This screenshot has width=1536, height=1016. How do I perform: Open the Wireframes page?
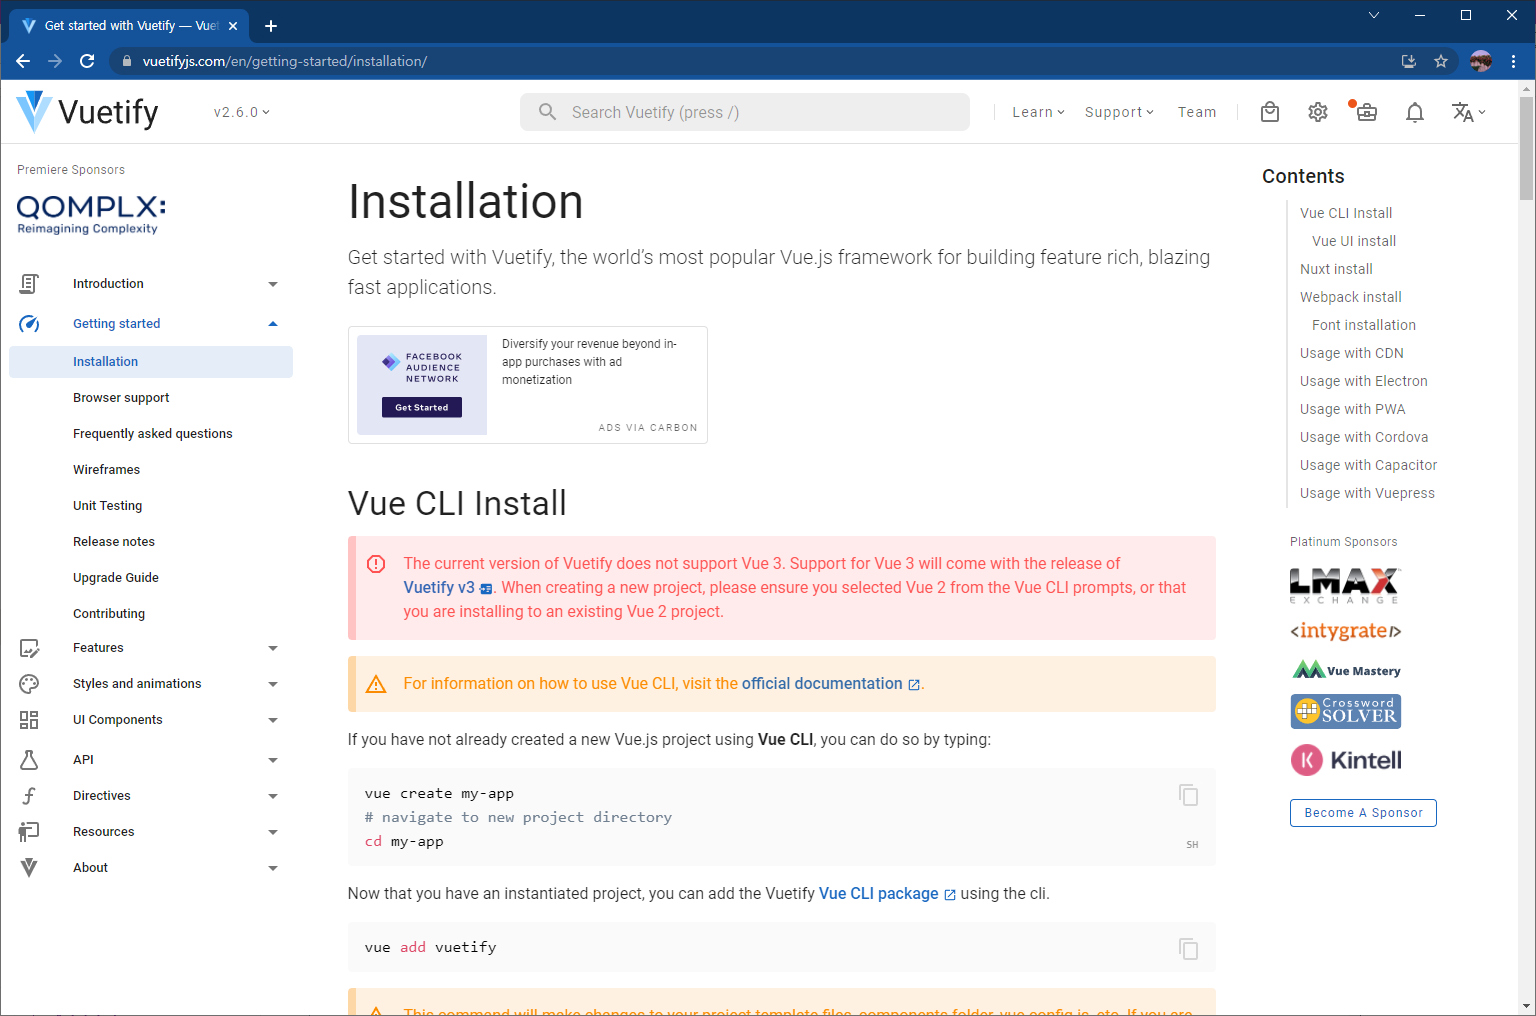point(106,470)
